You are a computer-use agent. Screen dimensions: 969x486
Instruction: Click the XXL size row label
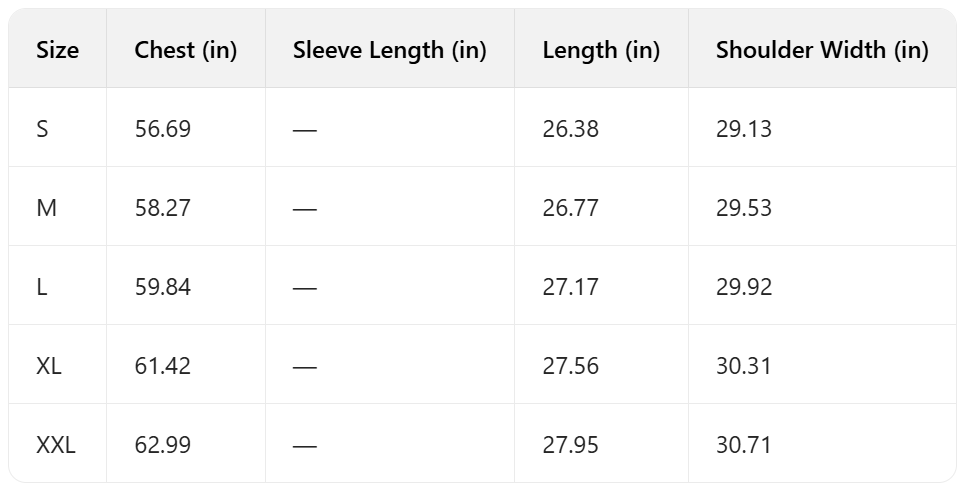56,445
